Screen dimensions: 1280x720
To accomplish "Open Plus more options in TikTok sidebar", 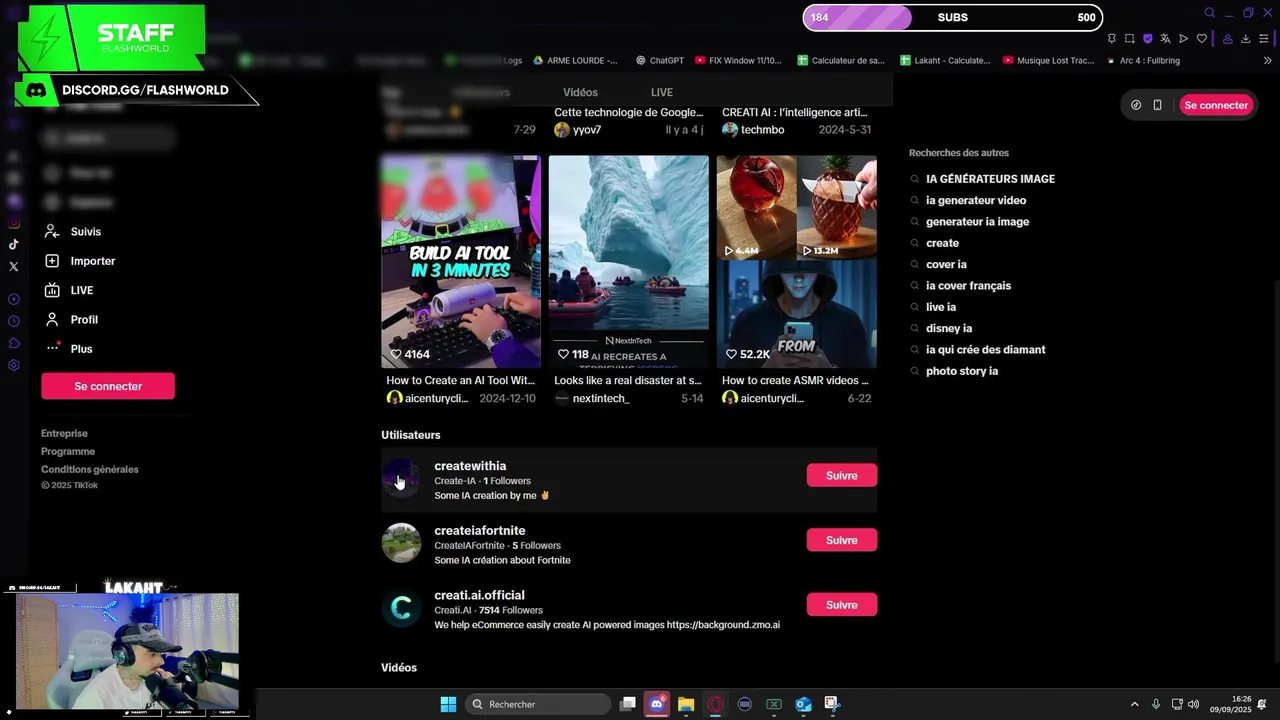I will 68,349.
